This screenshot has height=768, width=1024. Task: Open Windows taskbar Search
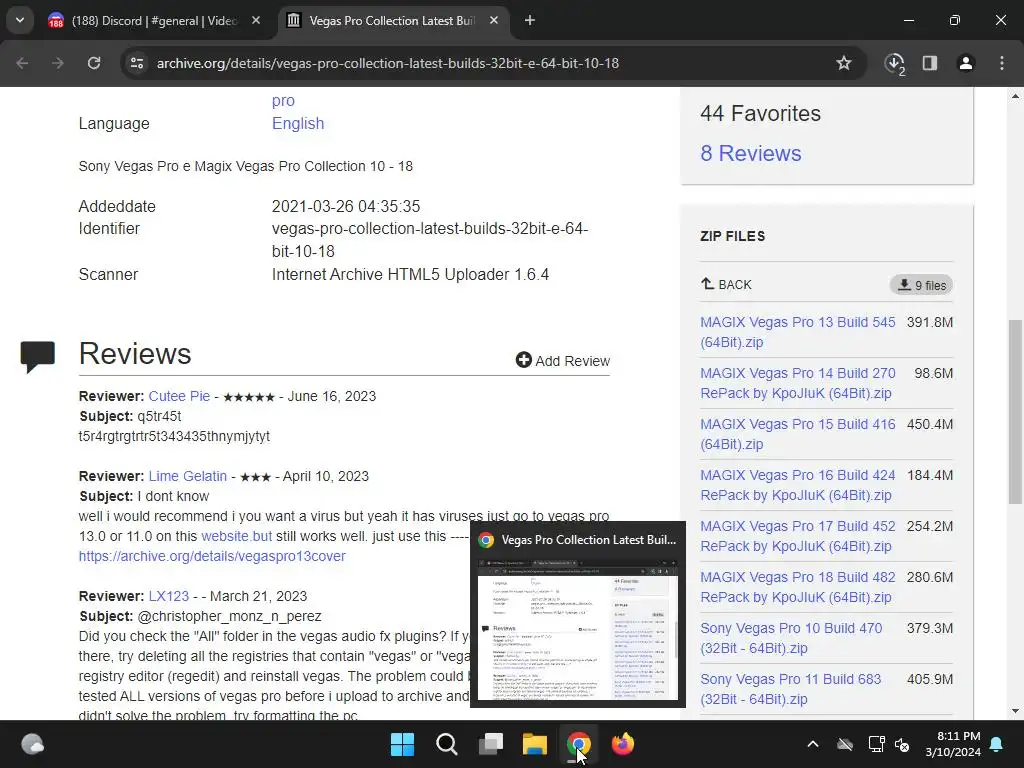click(447, 744)
